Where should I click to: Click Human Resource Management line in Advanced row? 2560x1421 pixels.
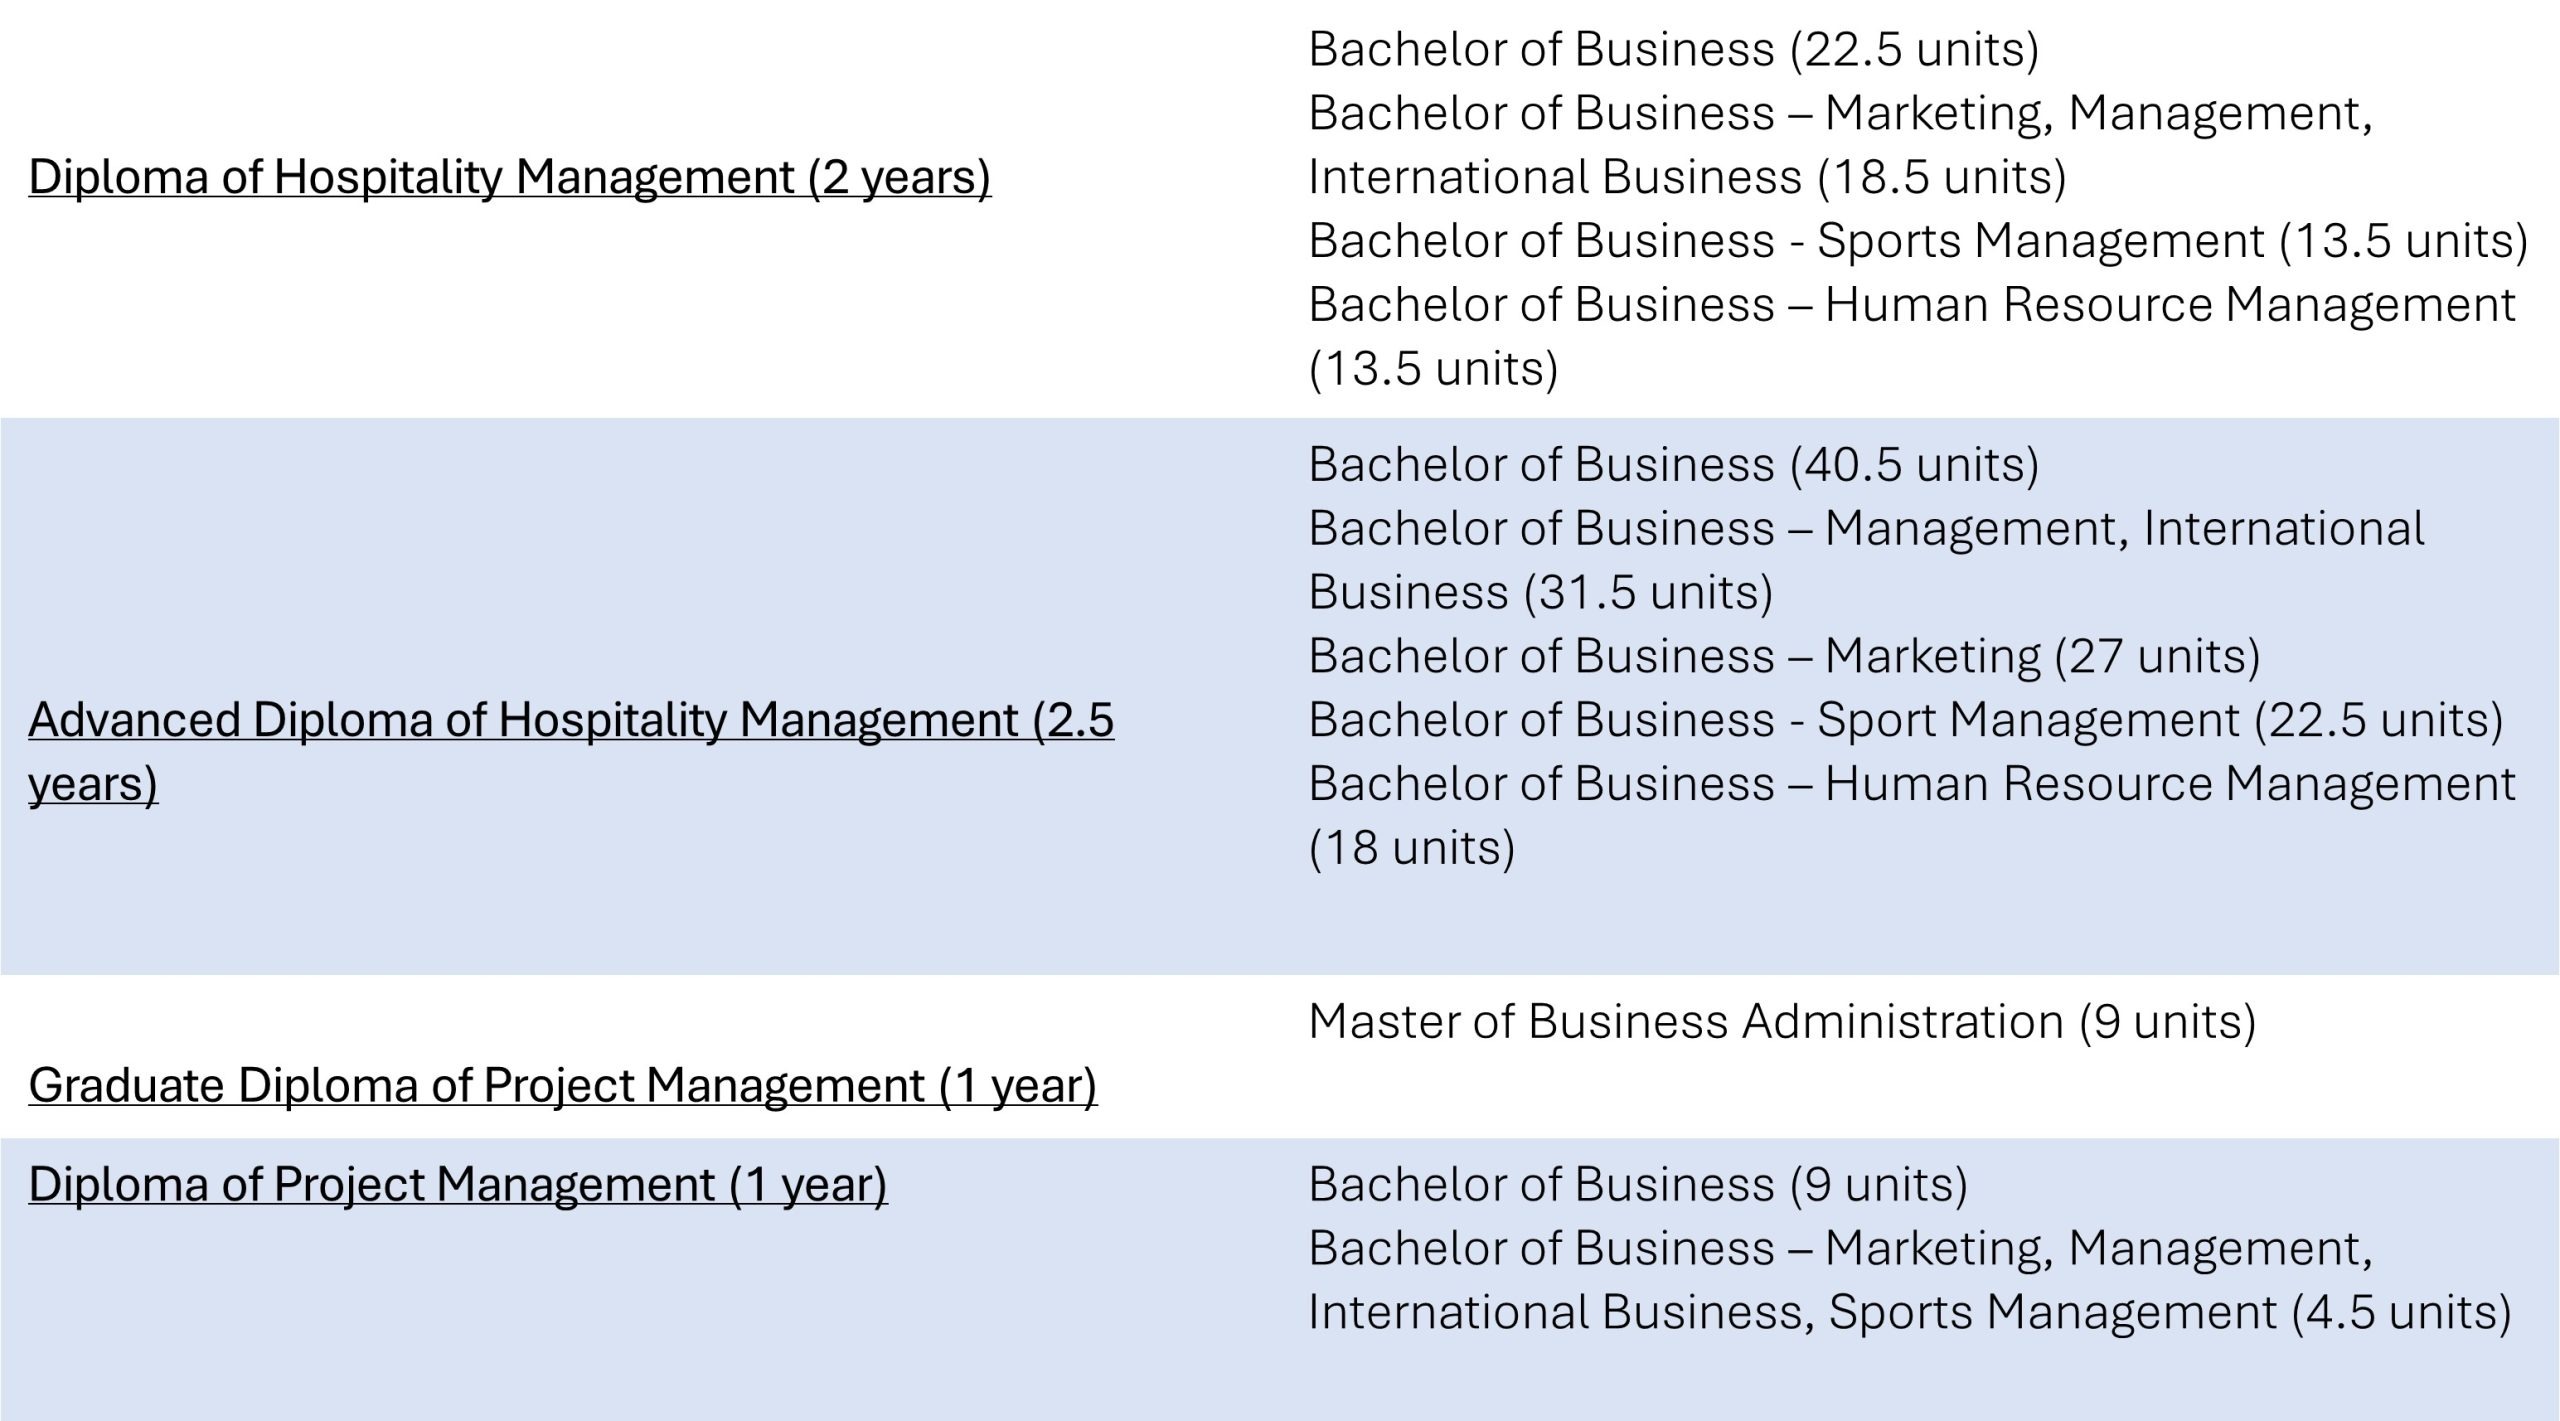pyautogui.click(x=1911, y=784)
